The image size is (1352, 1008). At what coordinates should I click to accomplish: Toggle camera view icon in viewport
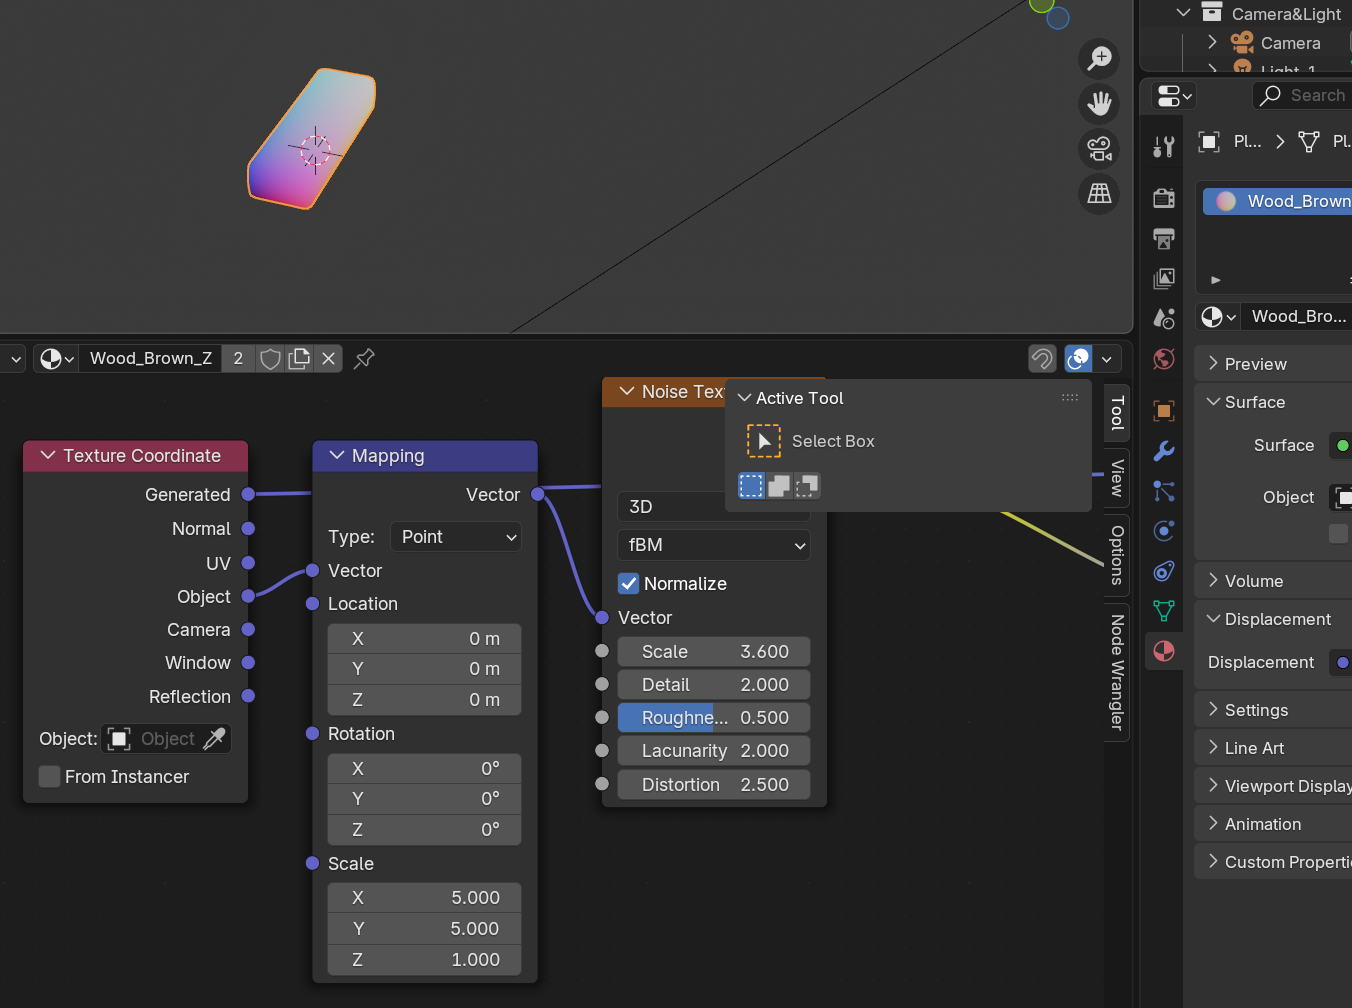point(1099,148)
